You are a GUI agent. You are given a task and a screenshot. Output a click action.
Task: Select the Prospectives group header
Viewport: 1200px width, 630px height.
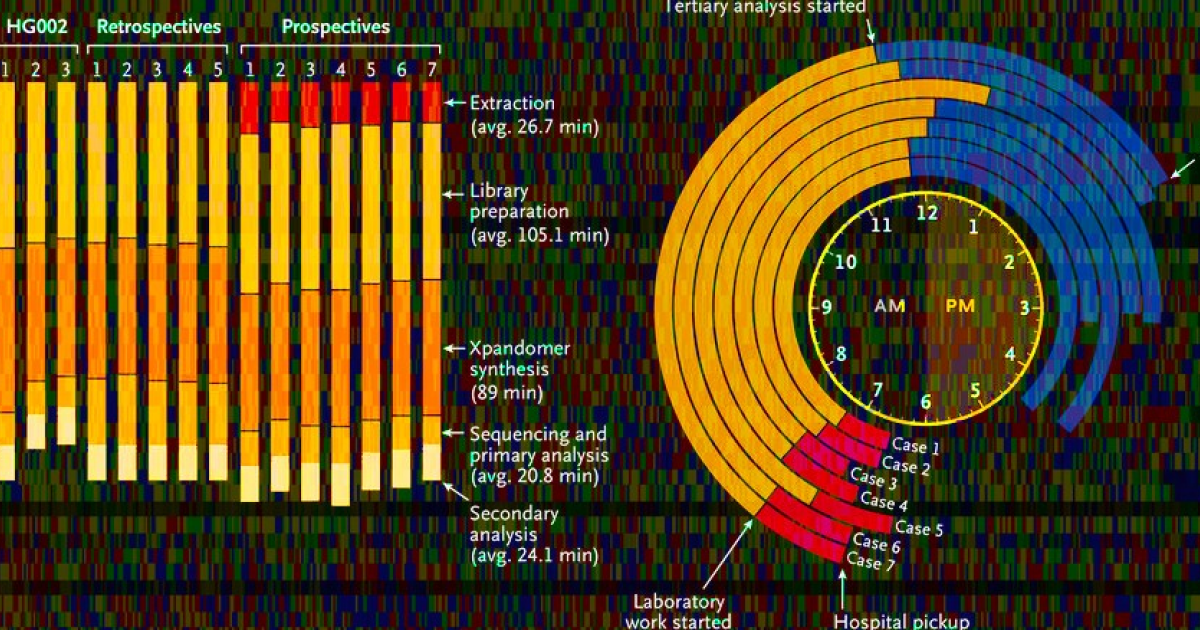tap(335, 27)
